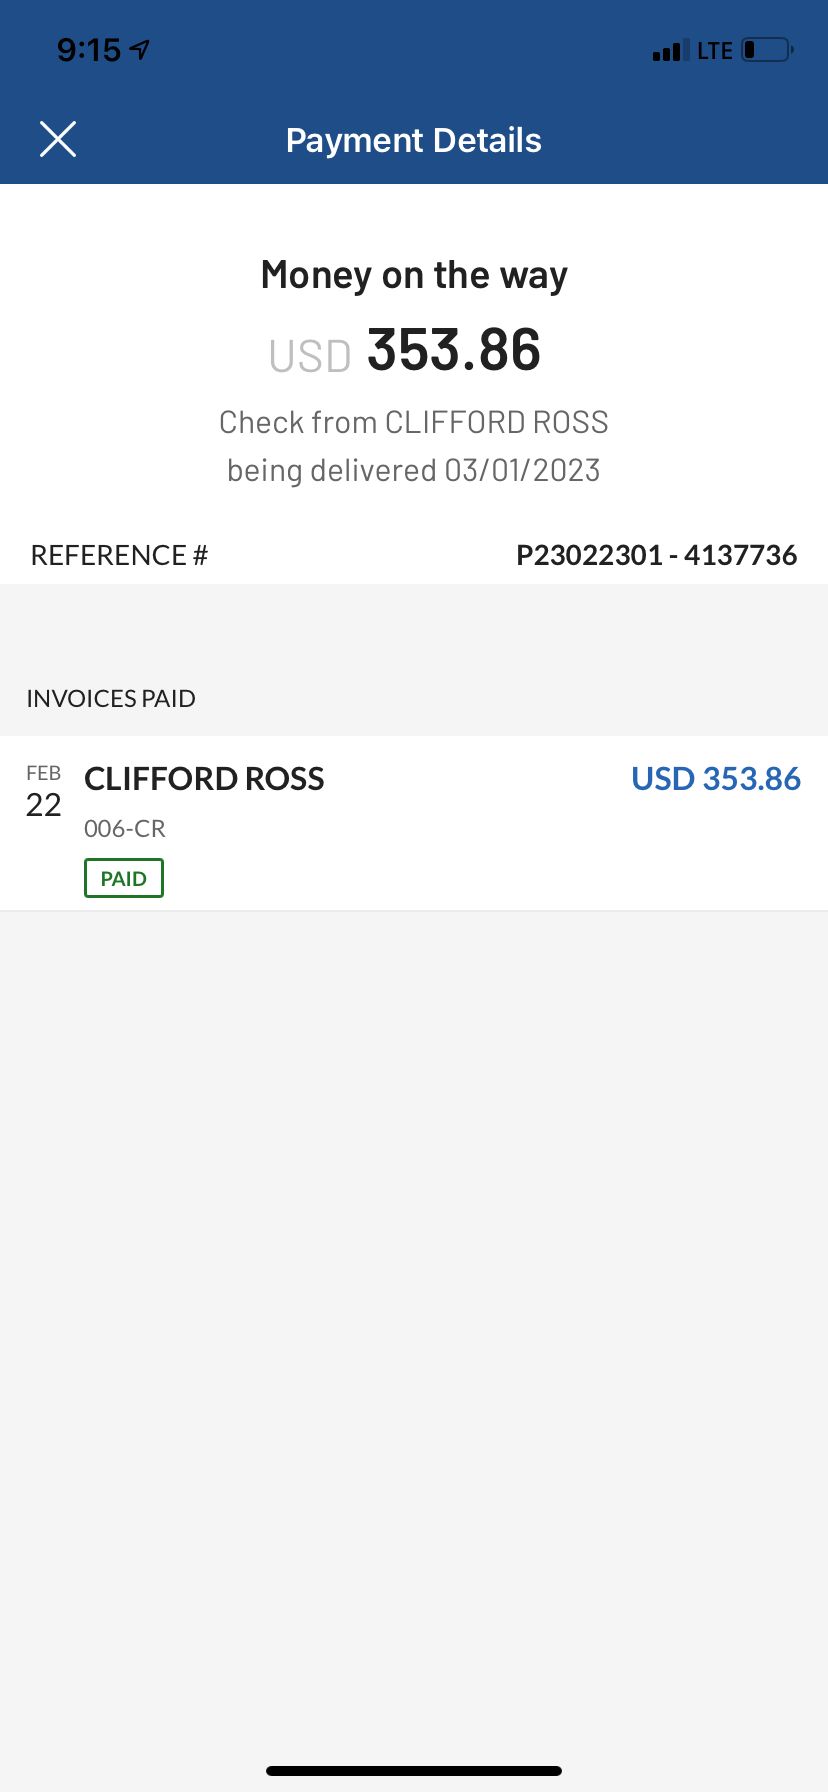Tap the blue USD 353.86 invoice amount

tap(716, 779)
